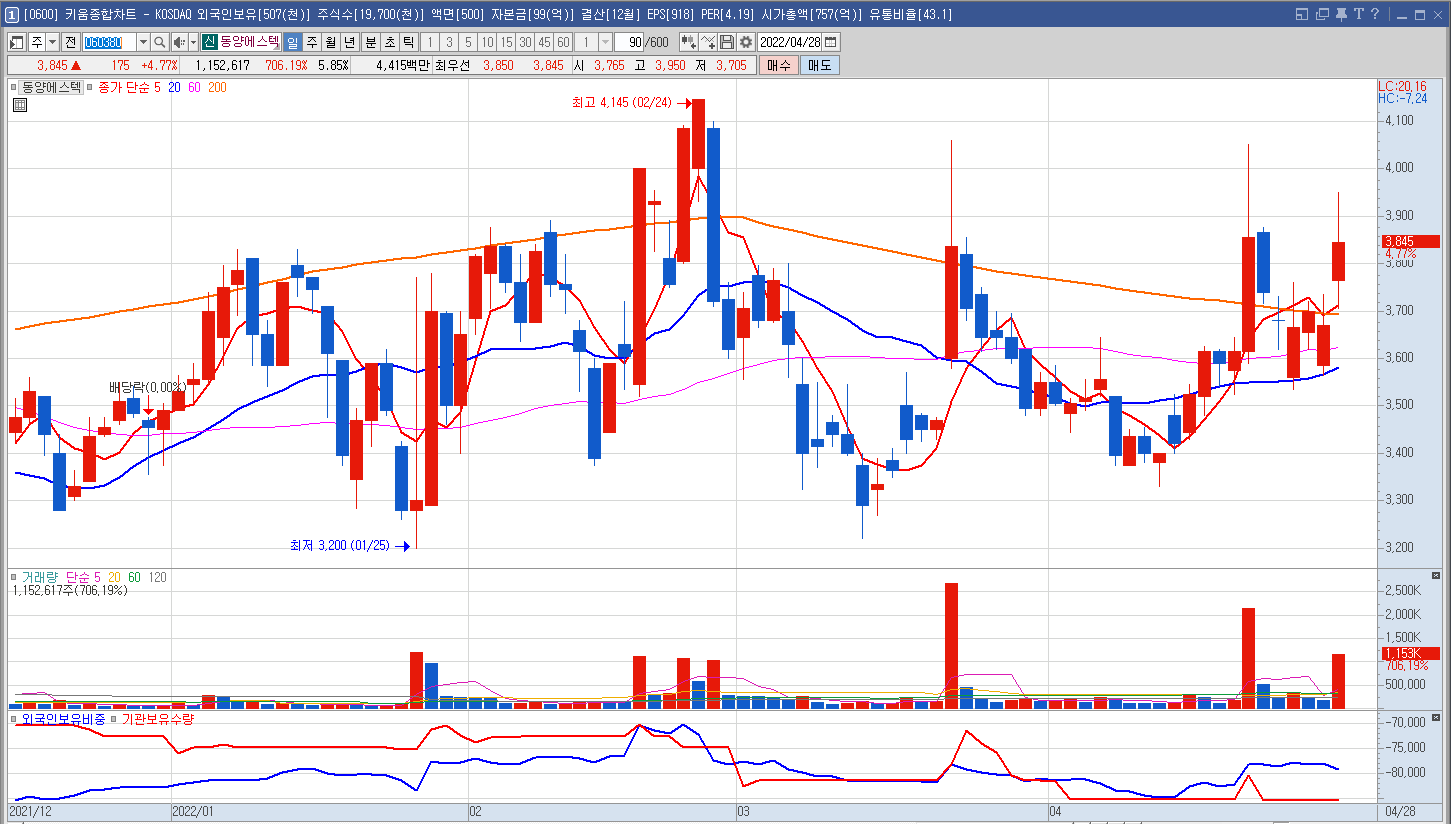
Task: Close the volume panel with its x icon
Action: 1437,577
